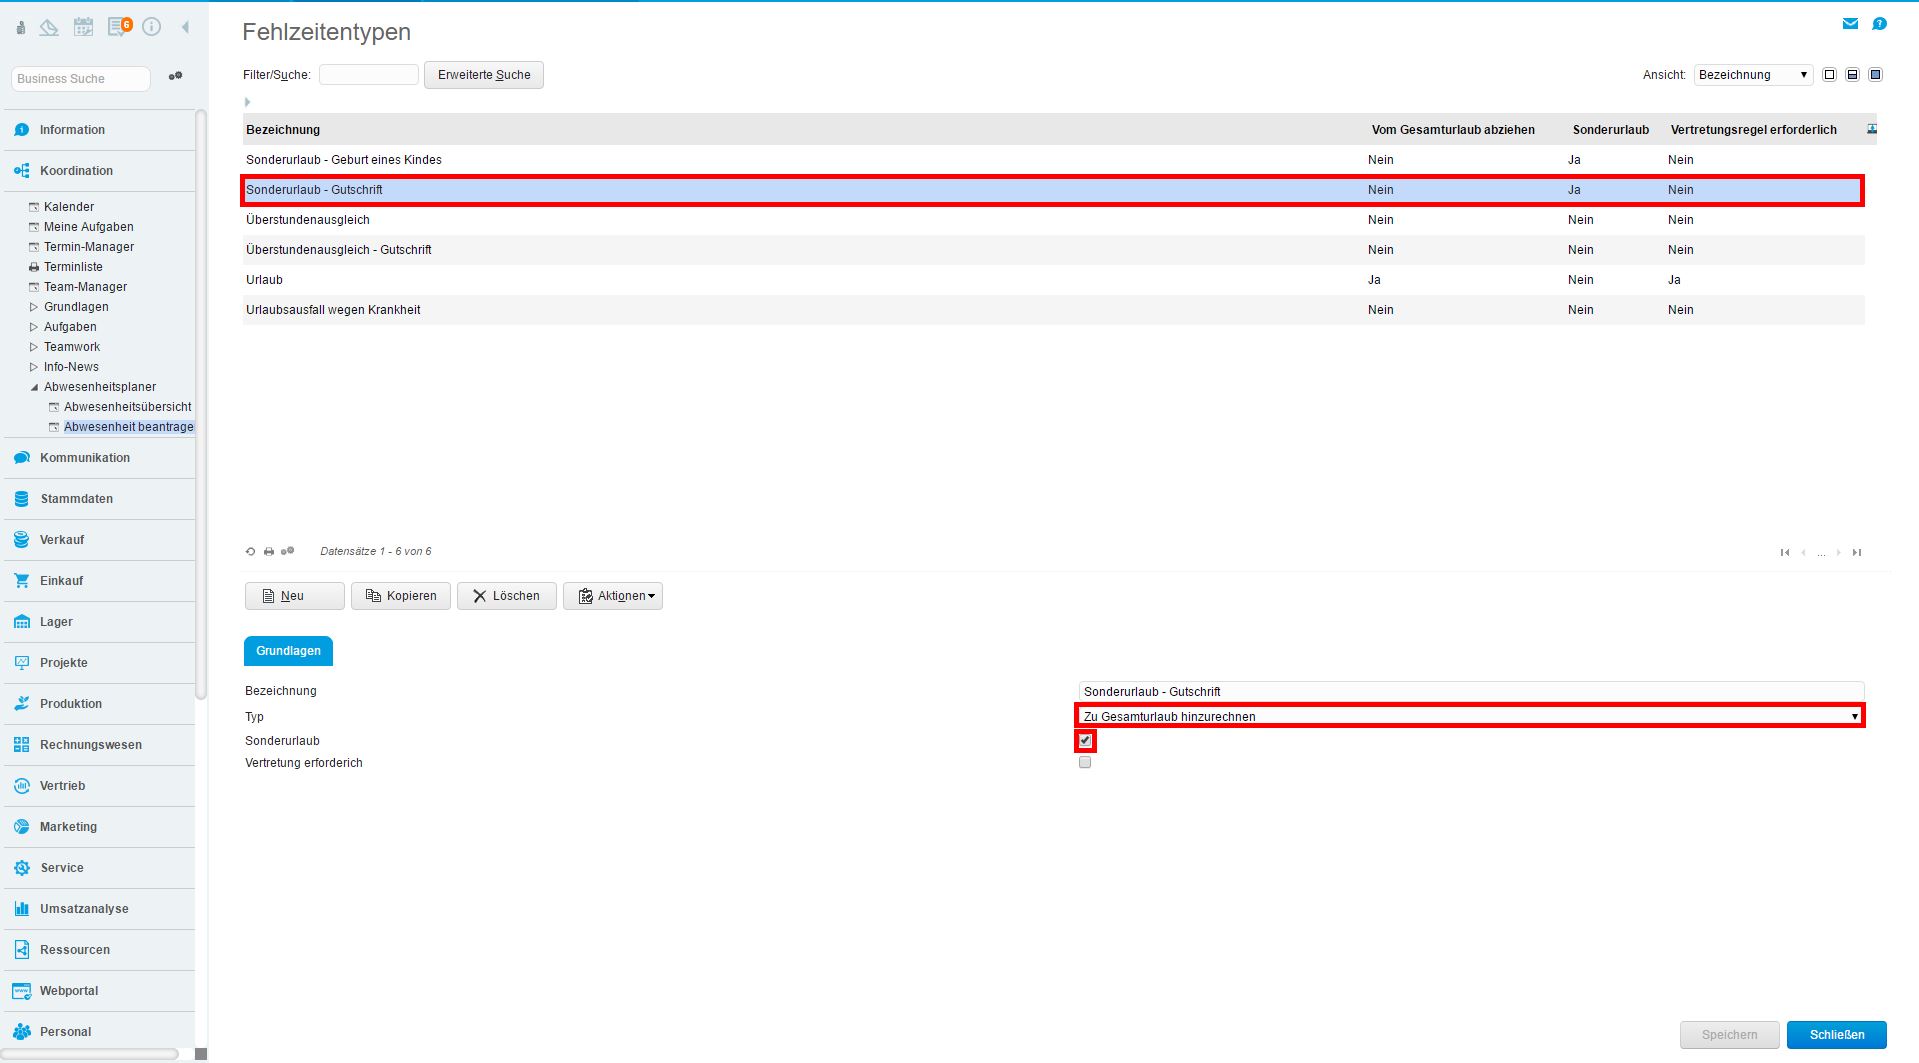
Task: Expand the Info-News tree node
Action: 34,367
